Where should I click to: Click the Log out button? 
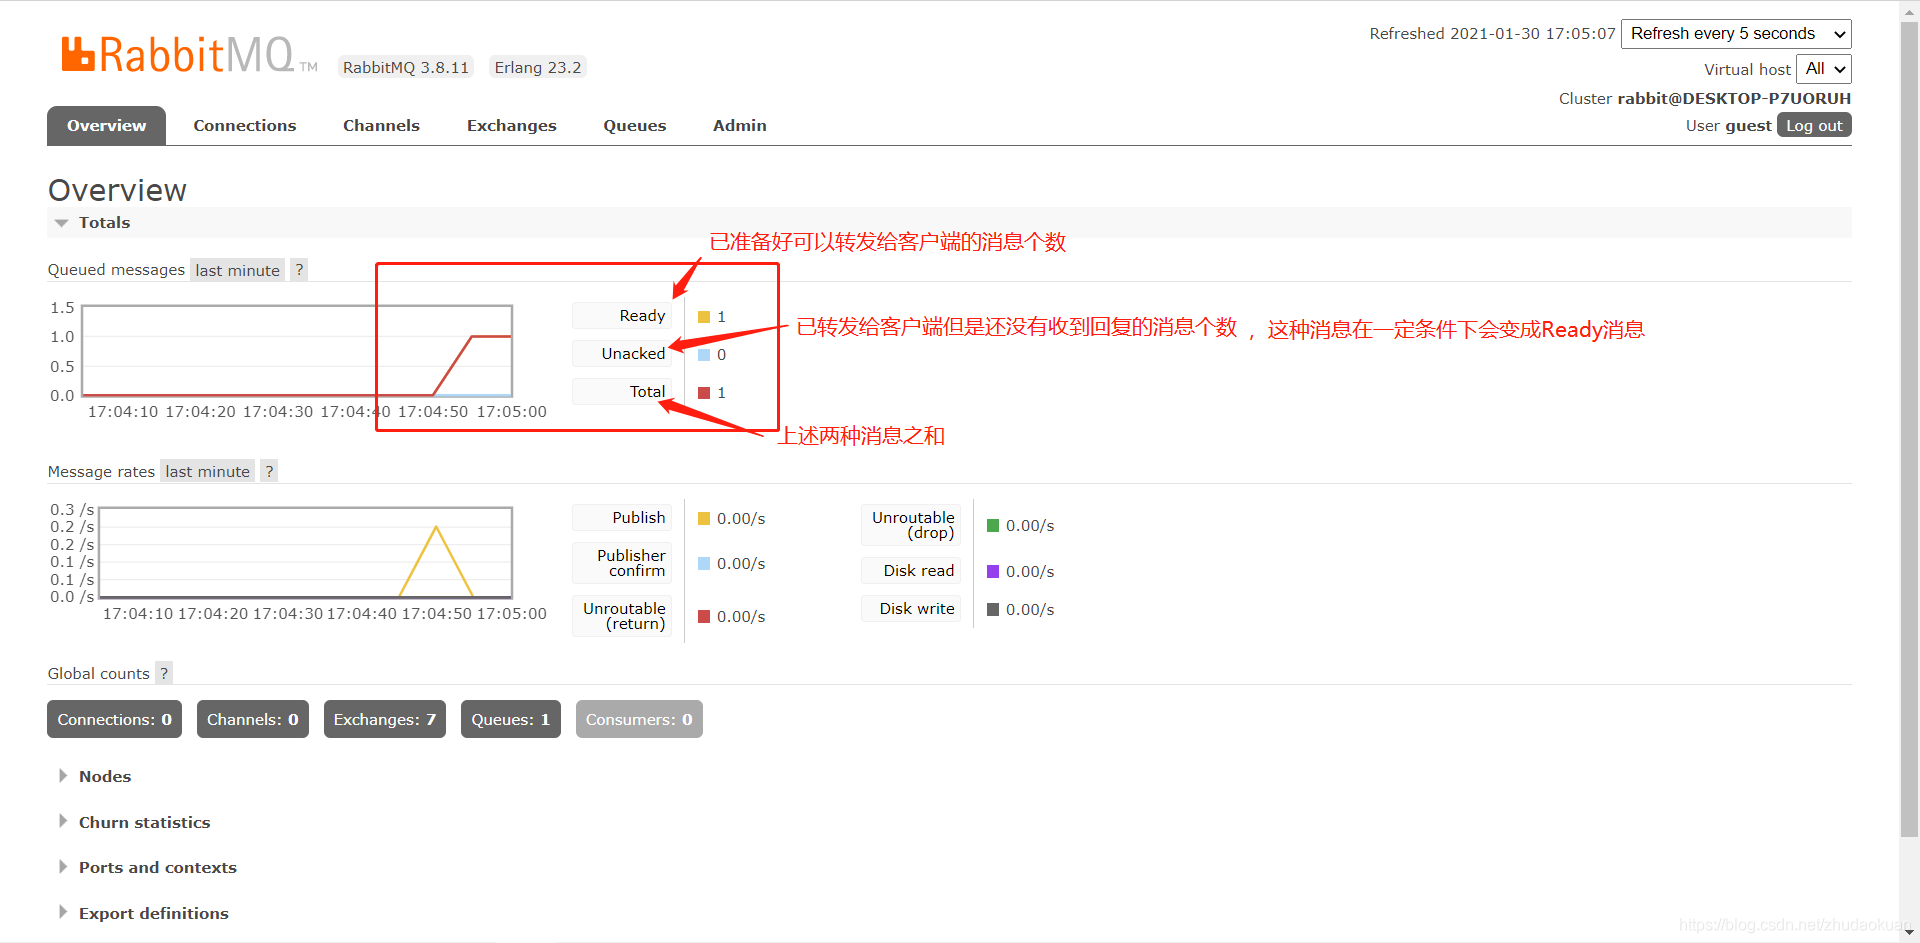(x=1812, y=125)
